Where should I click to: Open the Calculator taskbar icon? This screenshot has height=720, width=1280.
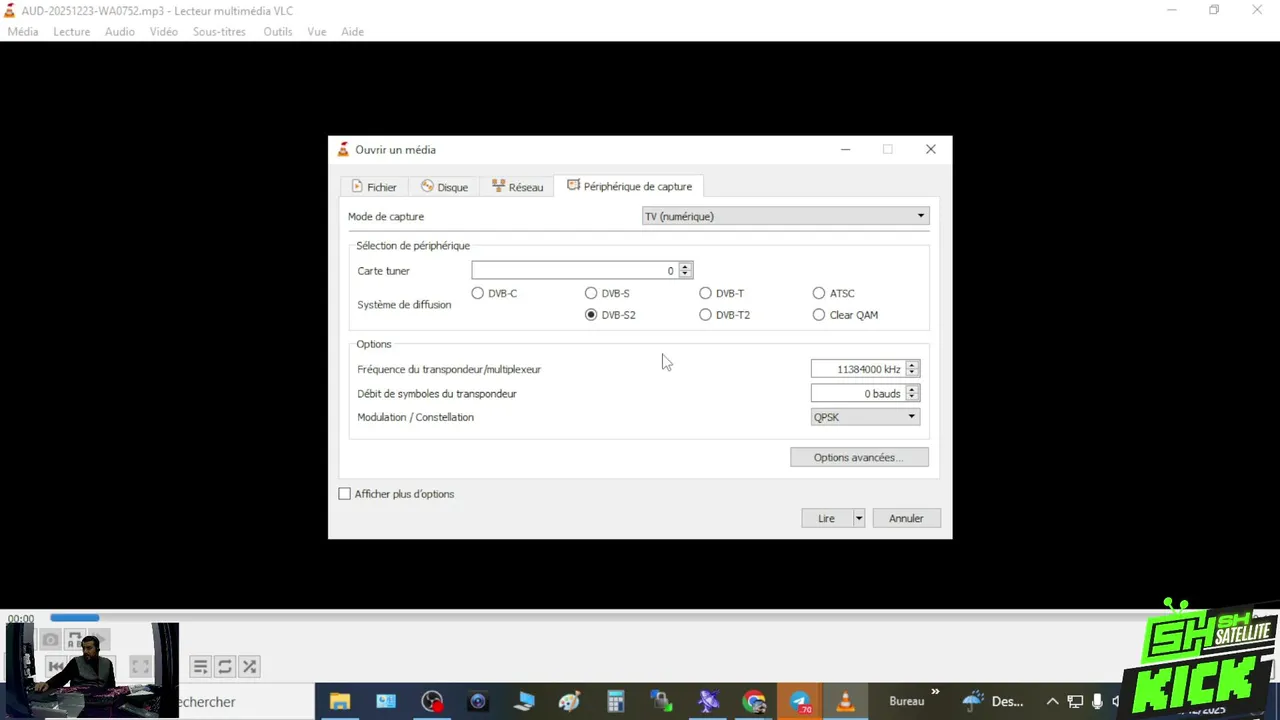coord(616,702)
